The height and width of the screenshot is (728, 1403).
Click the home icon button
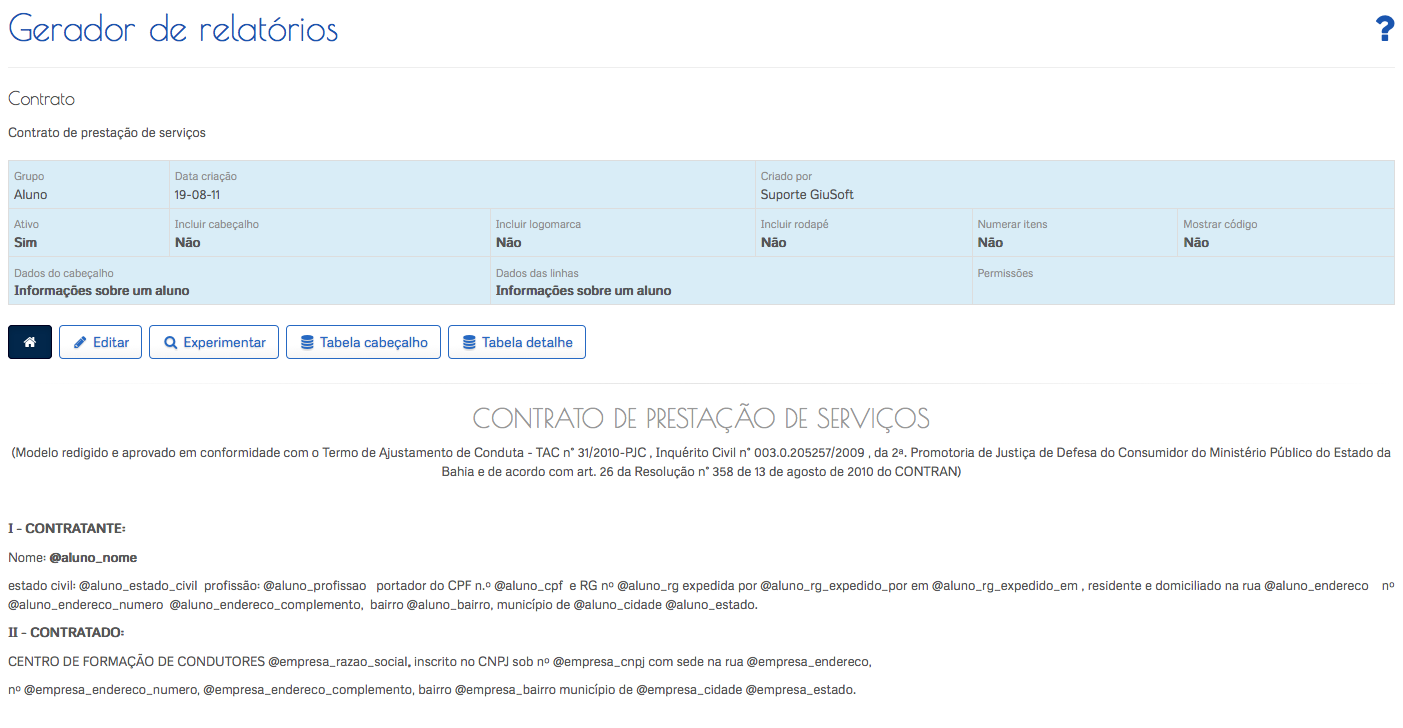[x=30, y=342]
